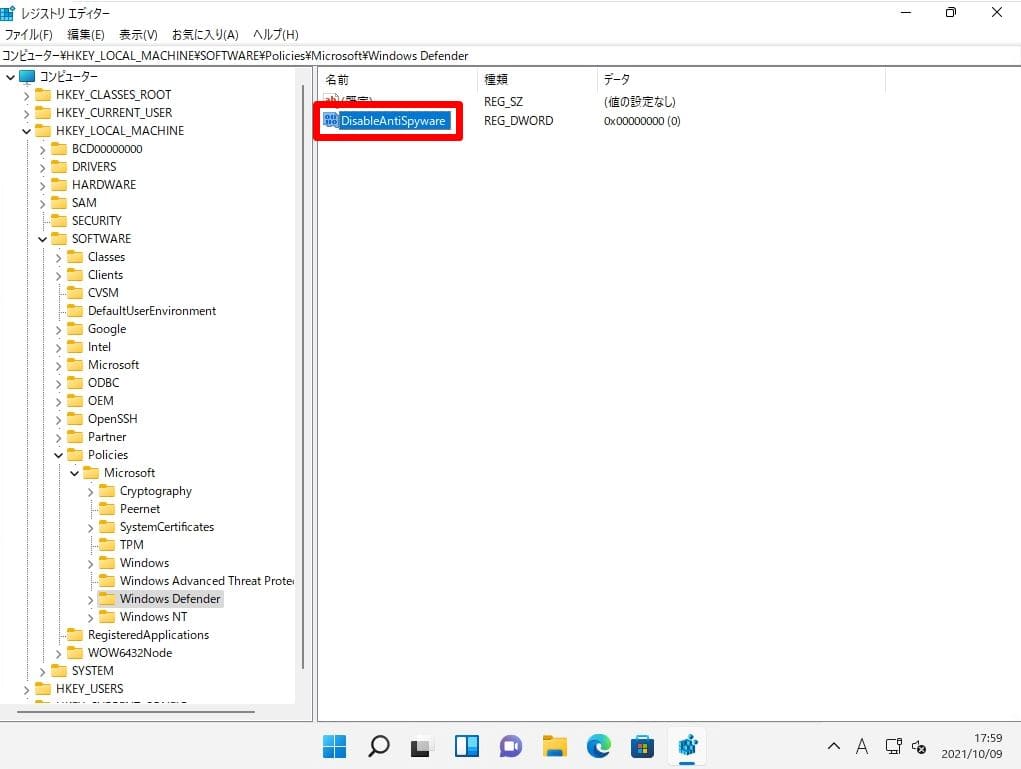
Task: Open Task View from taskbar
Action: coord(422,746)
